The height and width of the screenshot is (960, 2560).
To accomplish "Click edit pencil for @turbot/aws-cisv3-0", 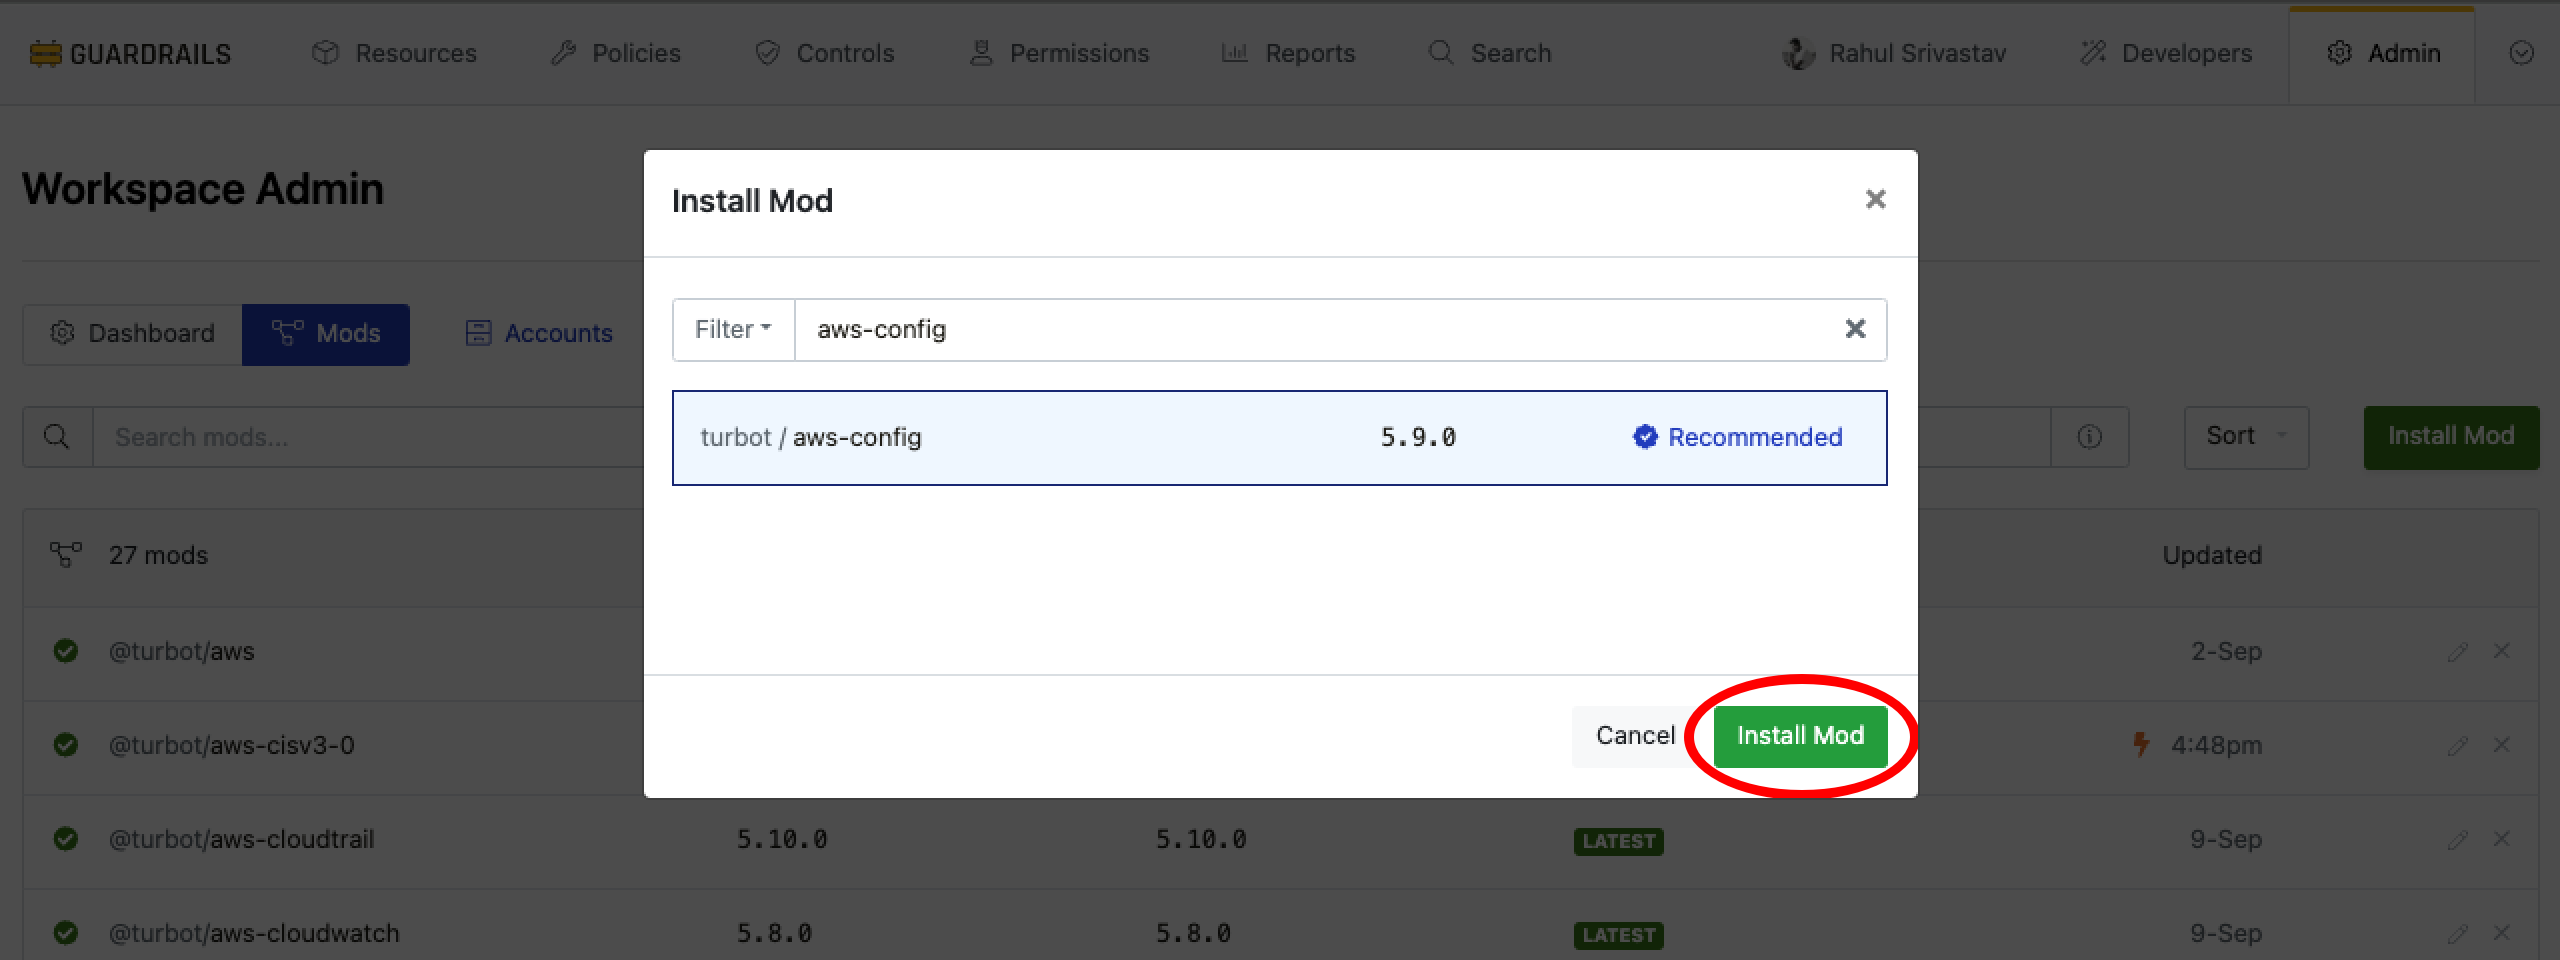I will point(2457,746).
